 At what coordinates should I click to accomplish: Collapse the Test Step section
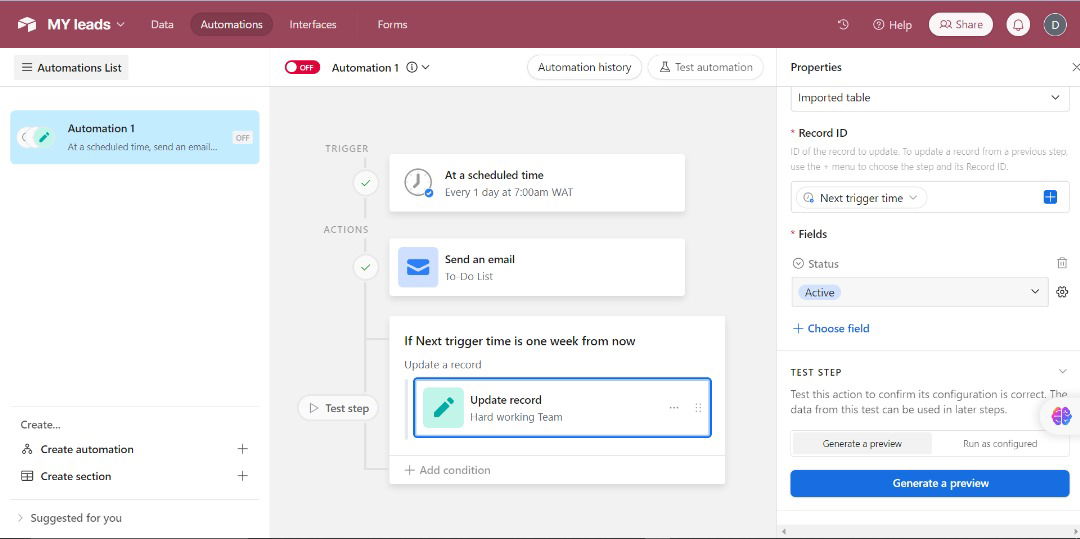pyautogui.click(x=1062, y=371)
